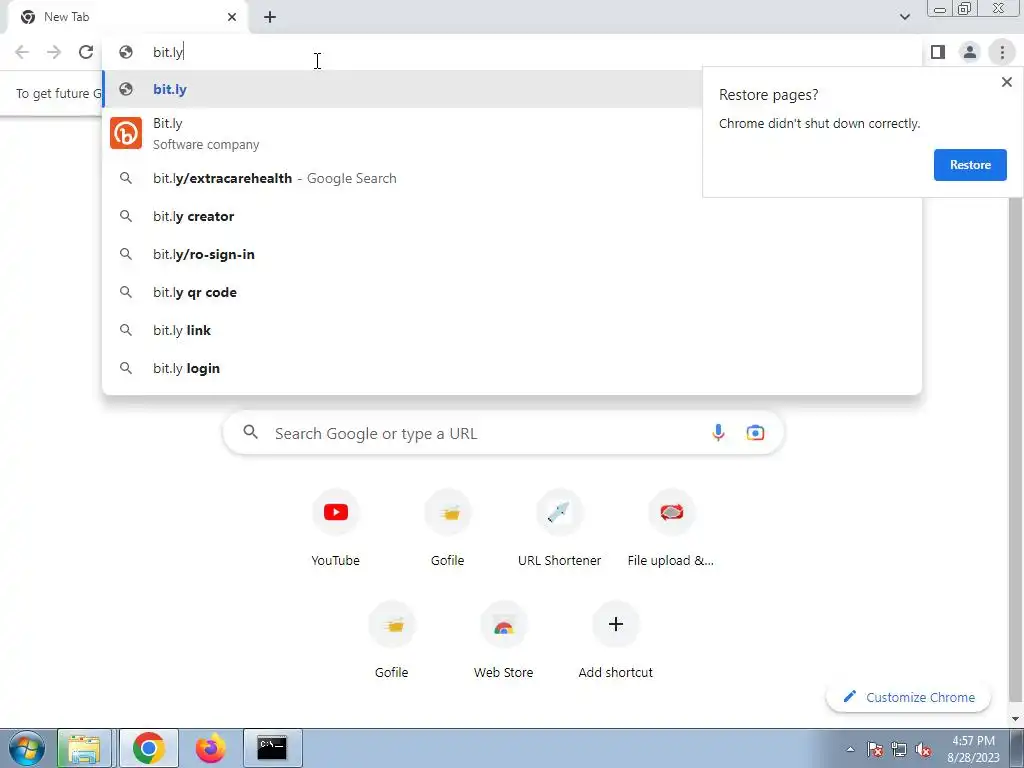1024x768 pixels.
Task: Open the side panel icon
Action: 938,52
